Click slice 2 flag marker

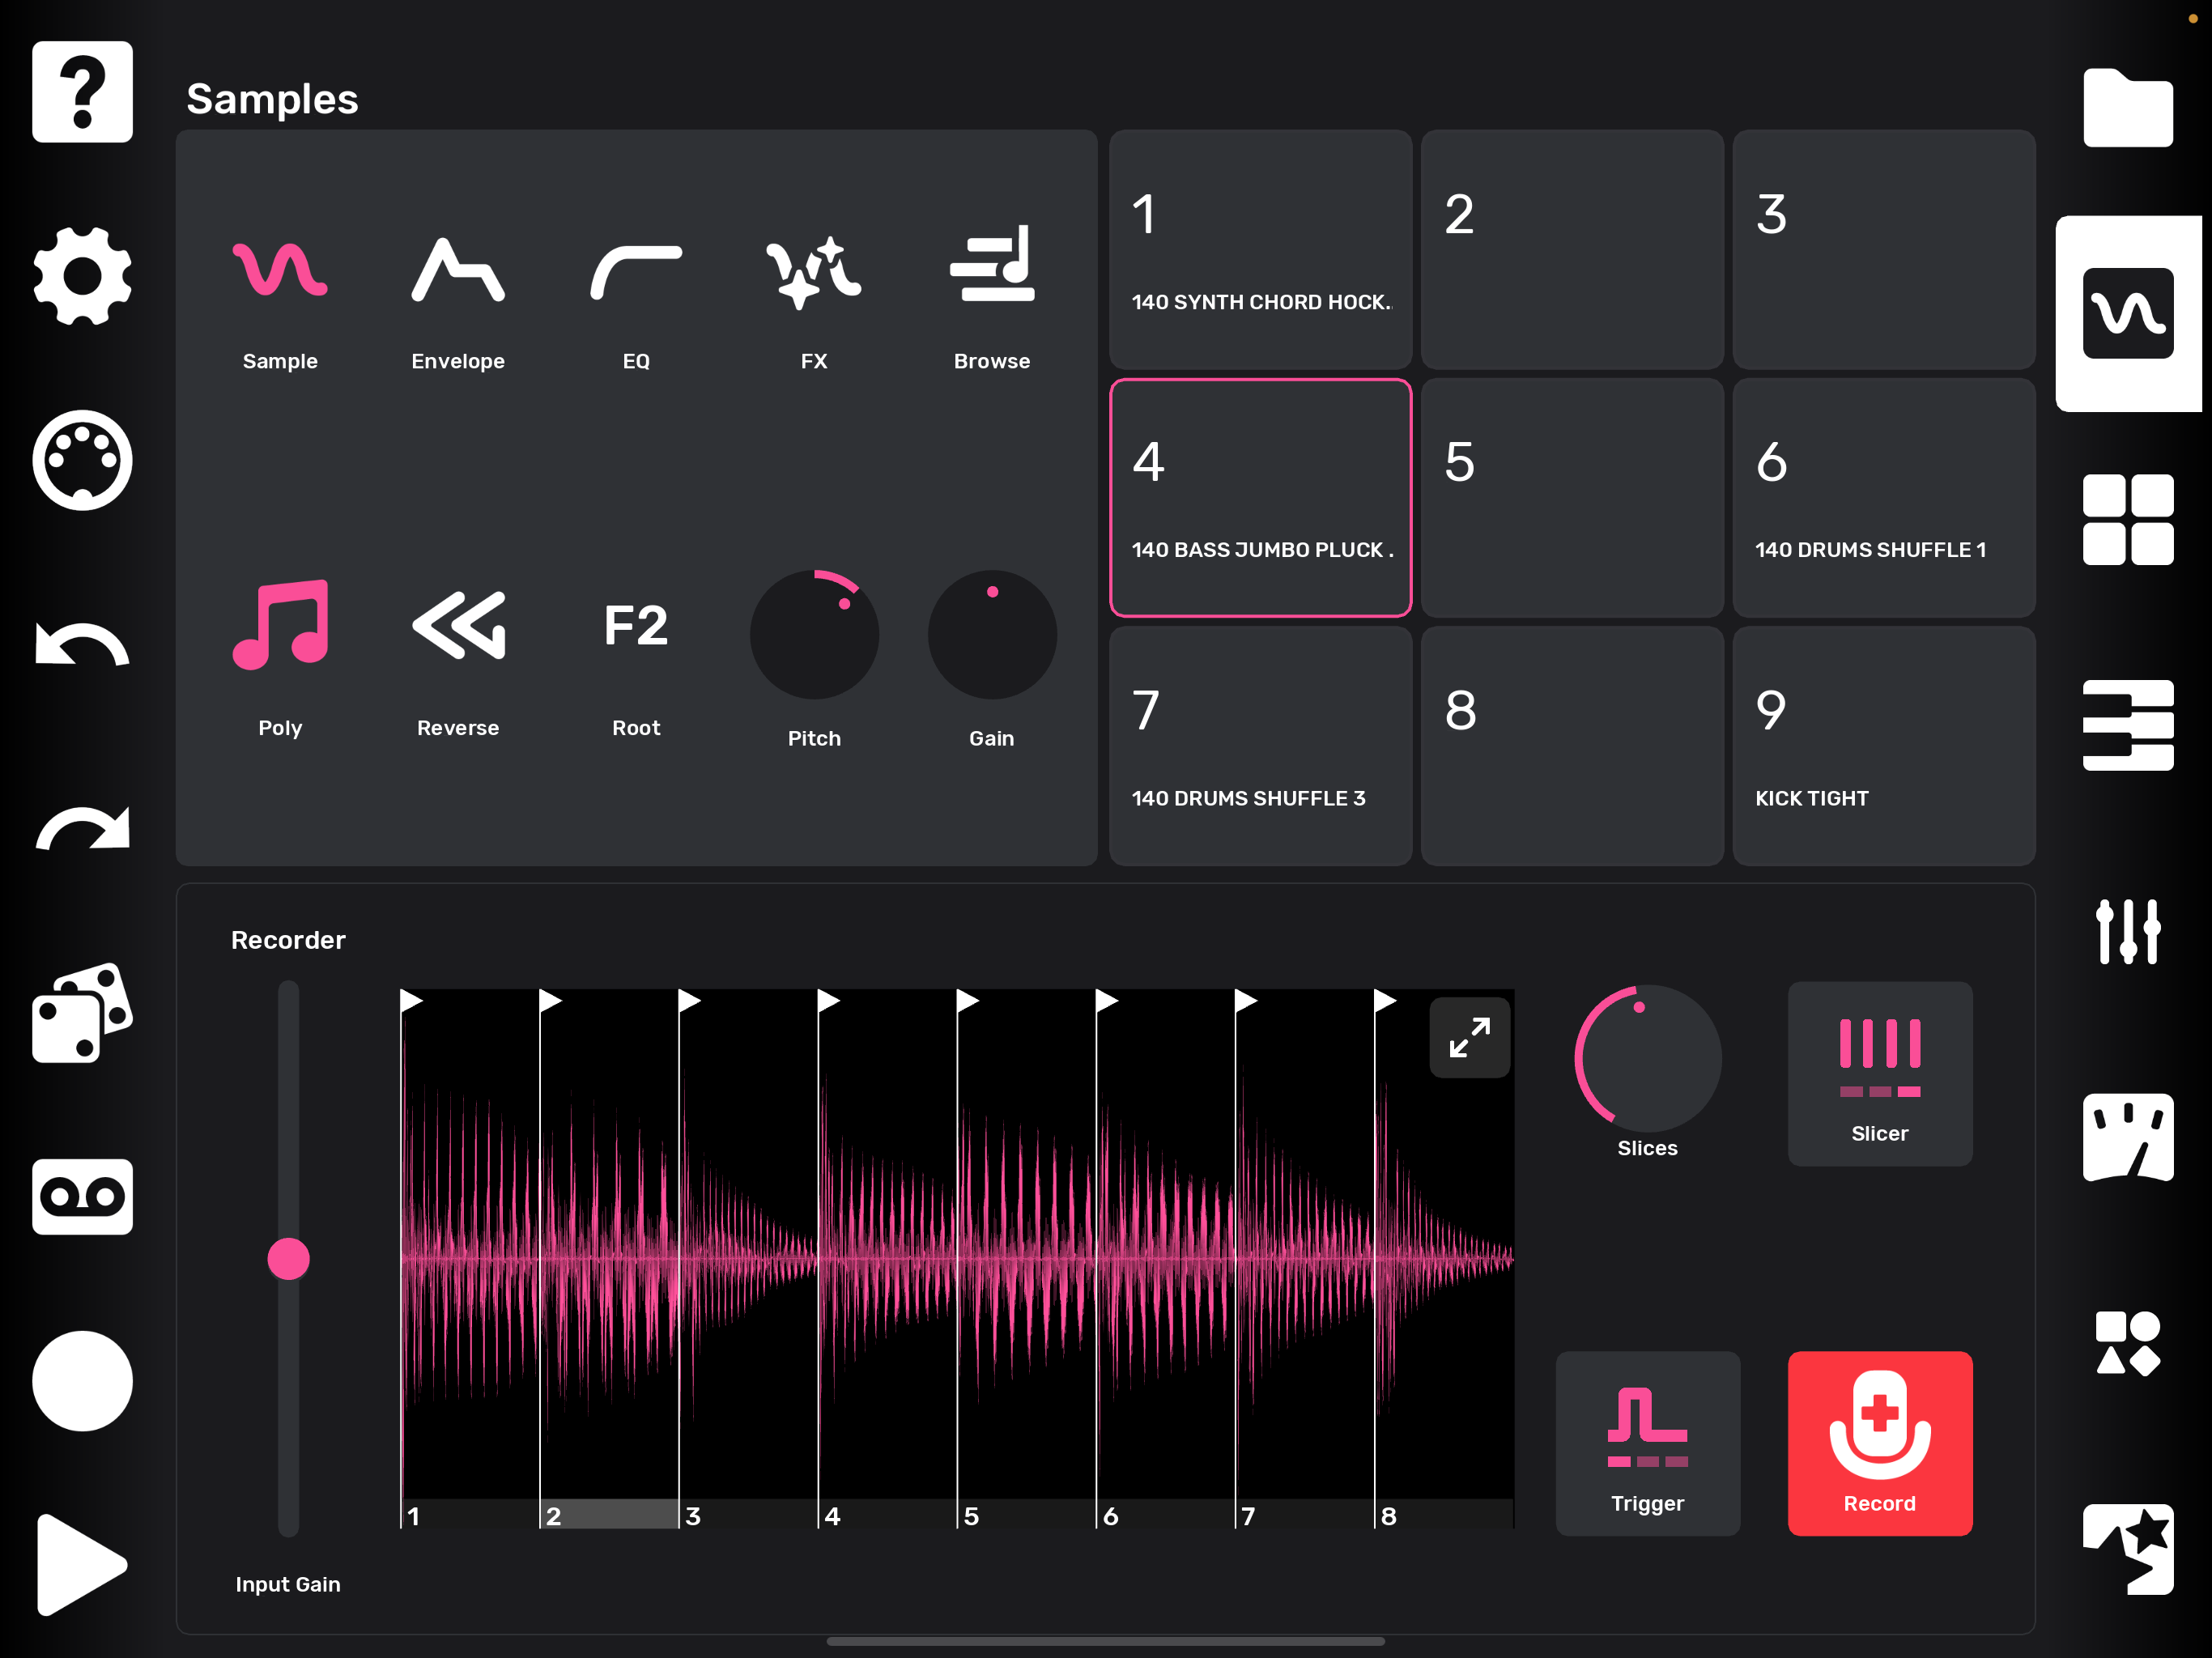point(550,1001)
